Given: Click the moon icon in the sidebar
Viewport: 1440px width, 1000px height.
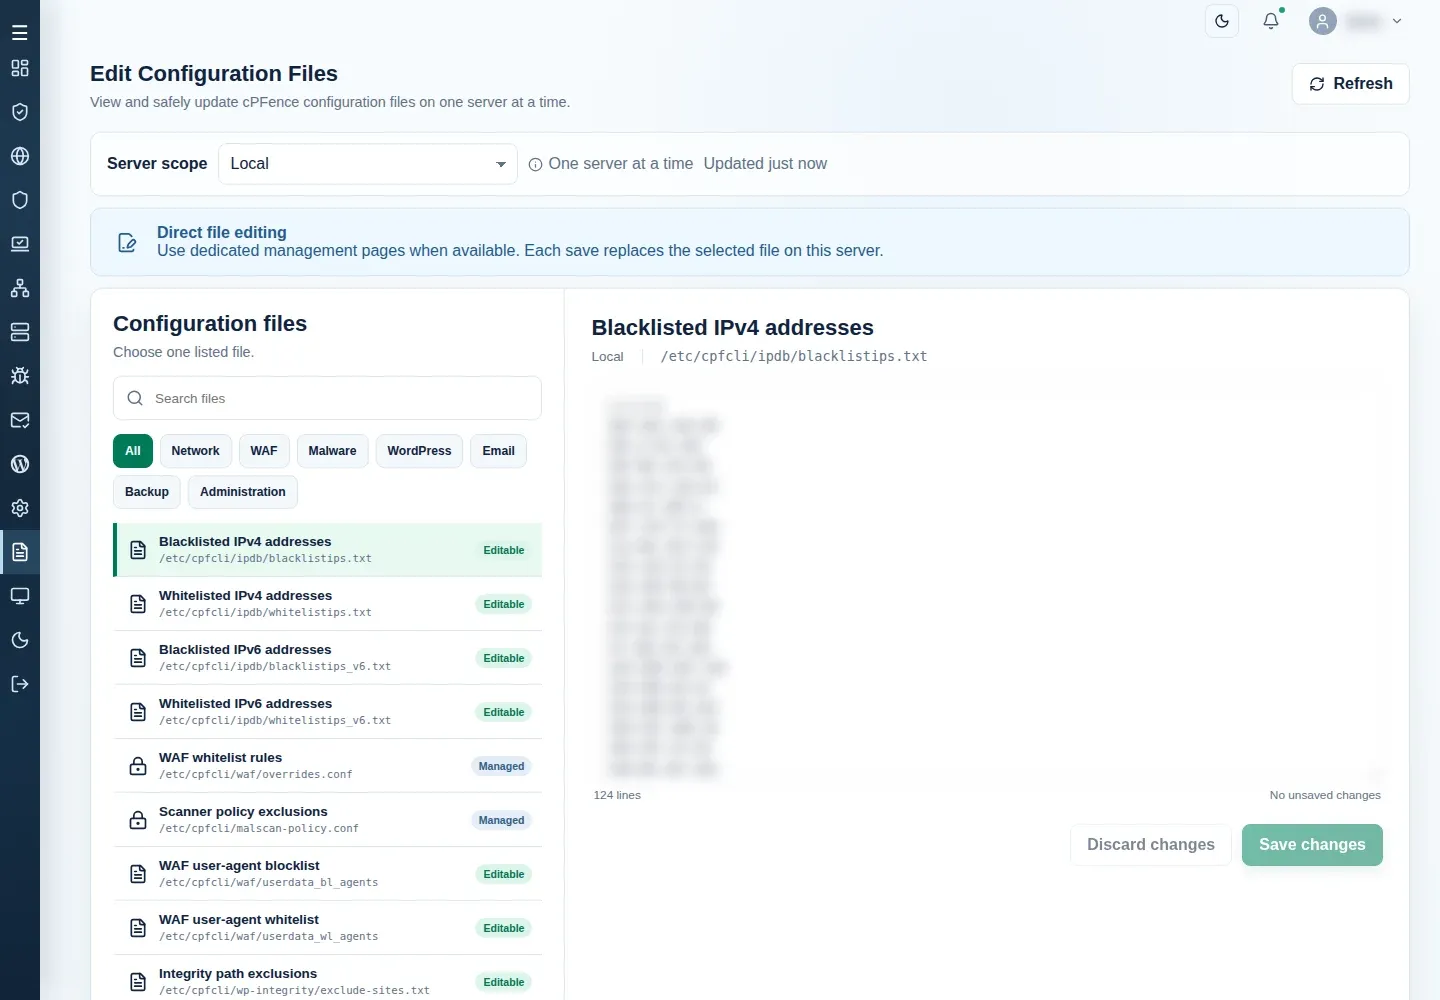Looking at the screenshot, I should point(19,640).
